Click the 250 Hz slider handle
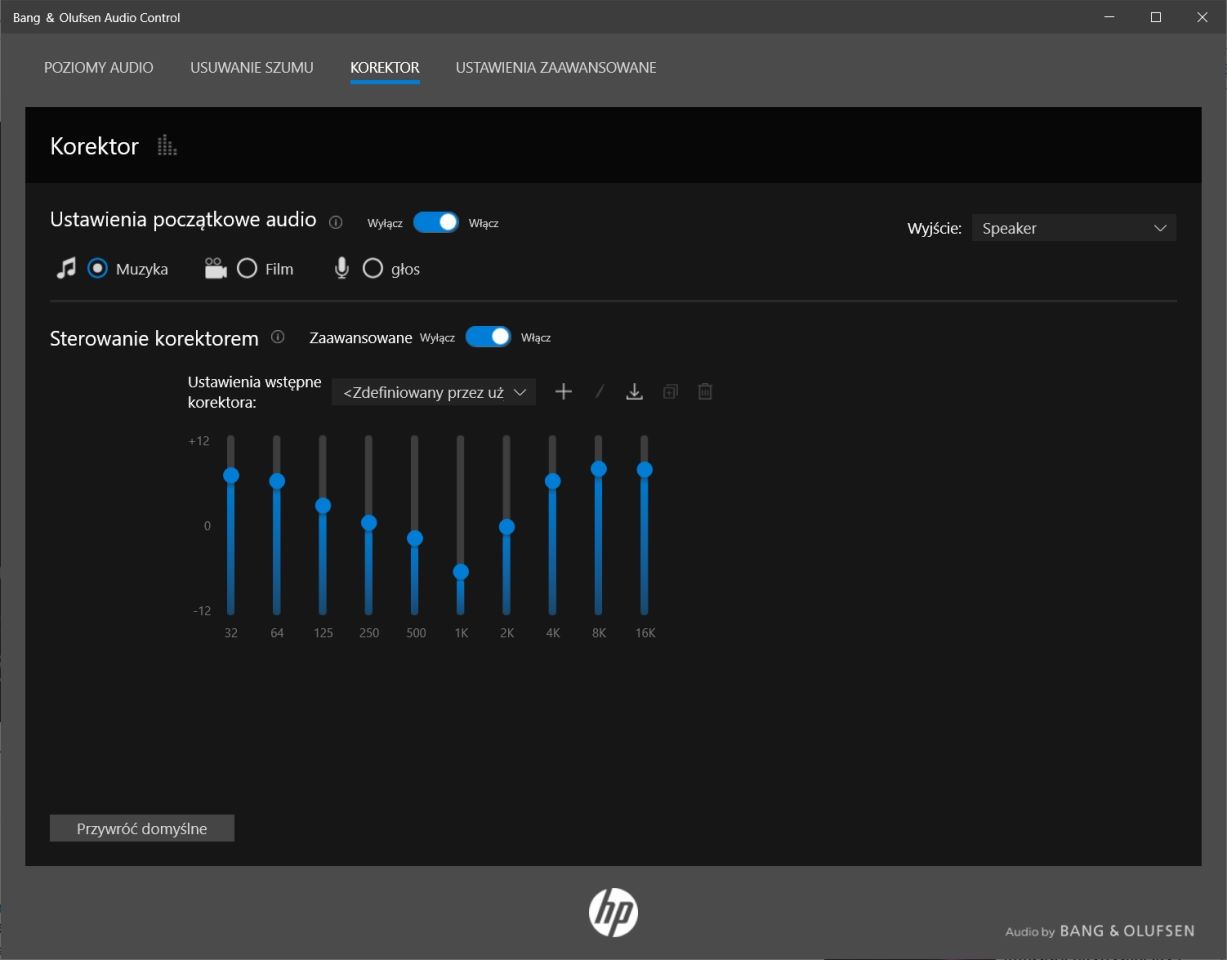1227x960 pixels. [x=369, y=522]
